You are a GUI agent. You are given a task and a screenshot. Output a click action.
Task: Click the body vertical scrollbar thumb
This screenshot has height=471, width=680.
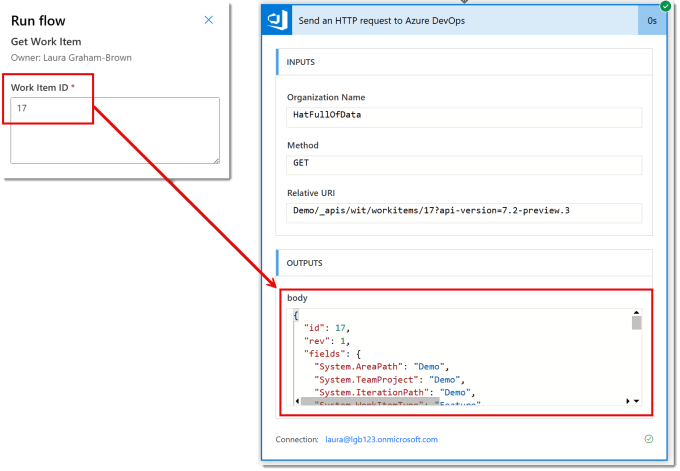point(636,323)
